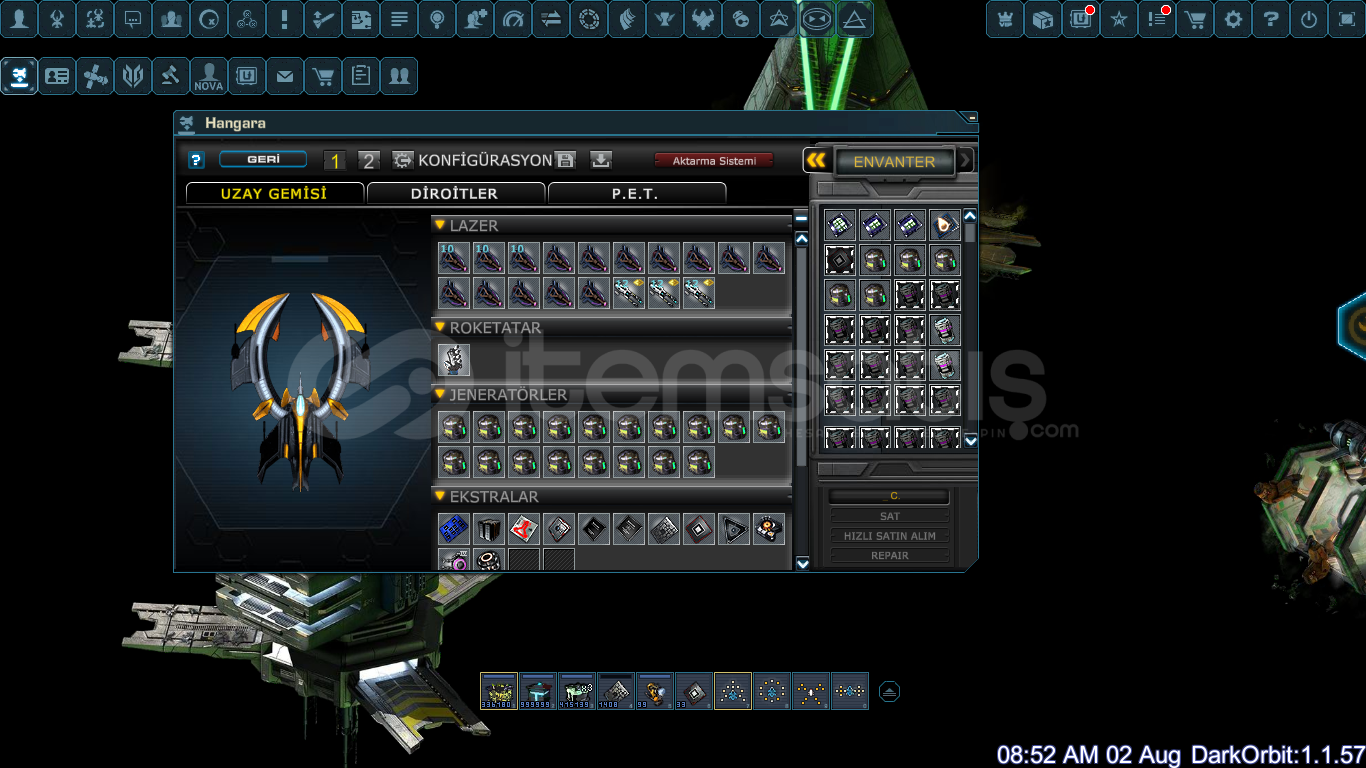Click the equipment list down arrow
Viewport: 1366px width, 768px height.
coord(802,563)
